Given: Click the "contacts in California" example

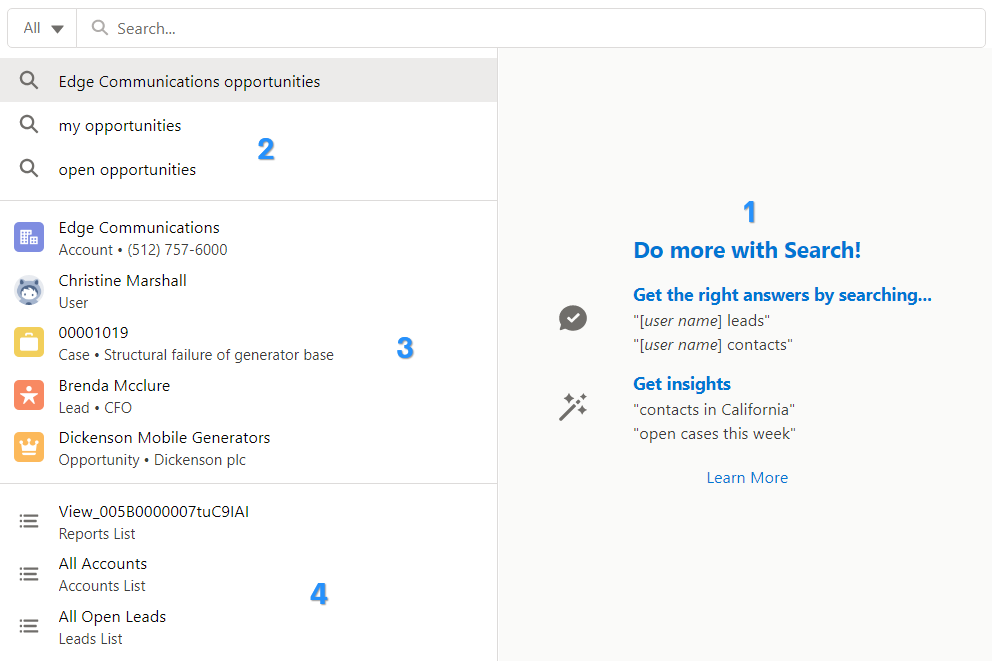Looking at the screenshot, I should (x=714, y=410).
